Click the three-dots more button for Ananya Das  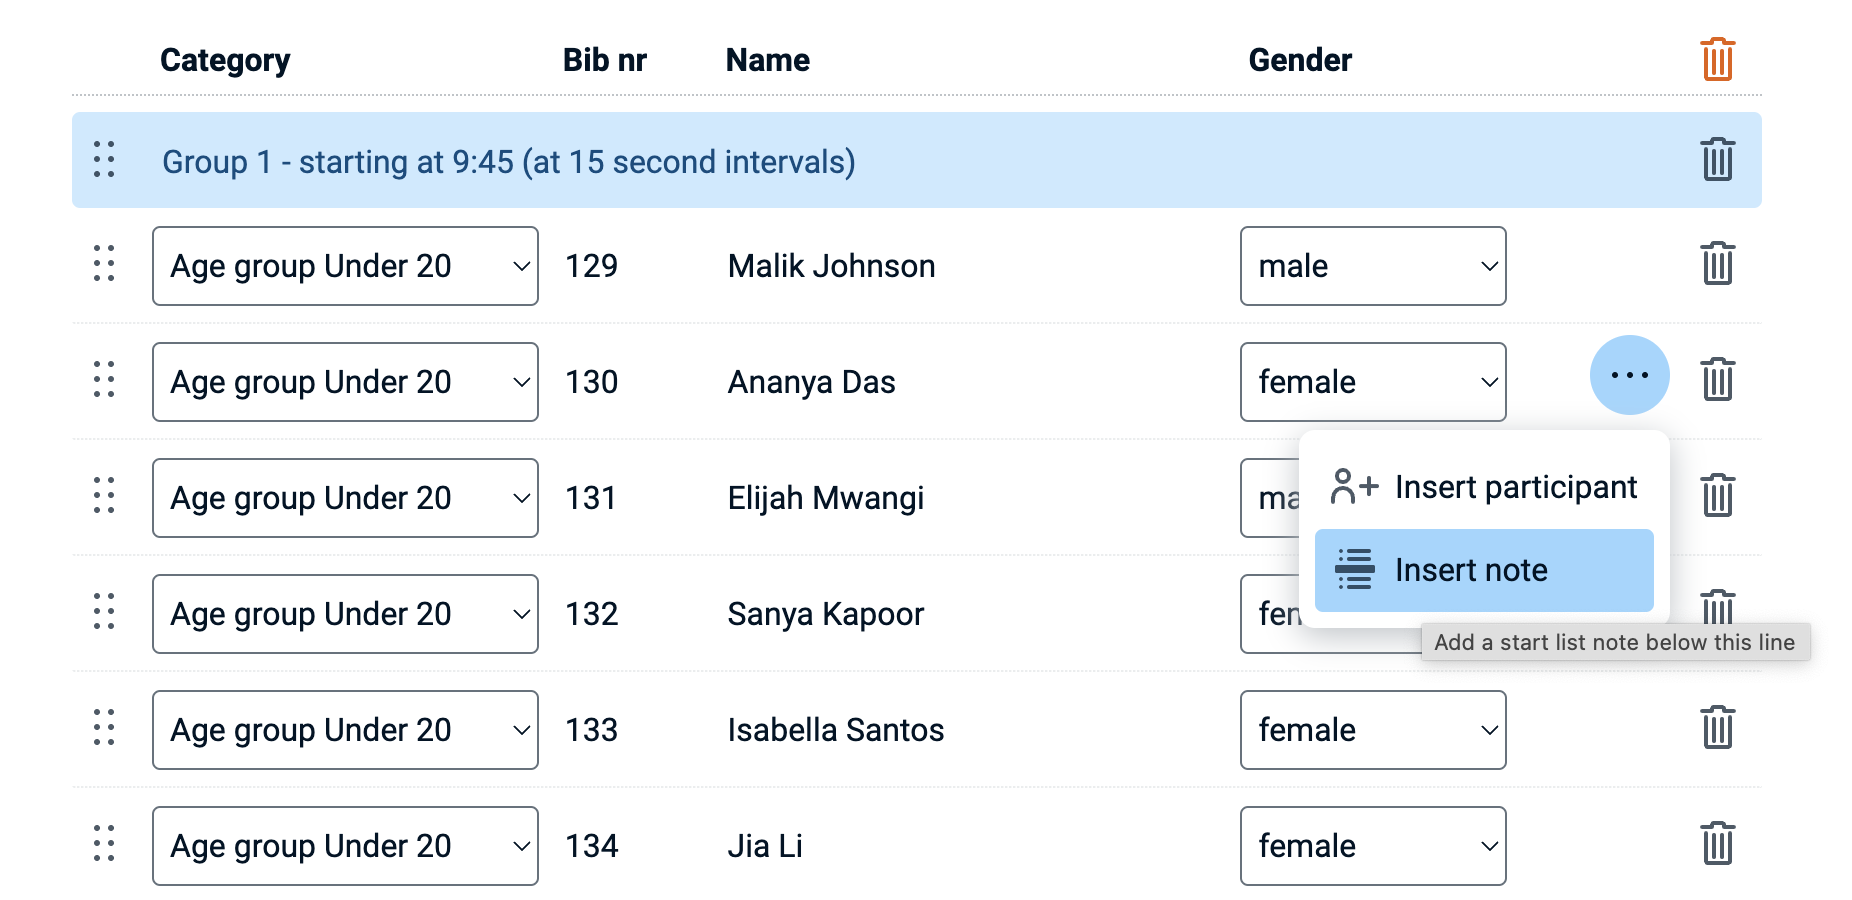click(x=1629, y=375)
